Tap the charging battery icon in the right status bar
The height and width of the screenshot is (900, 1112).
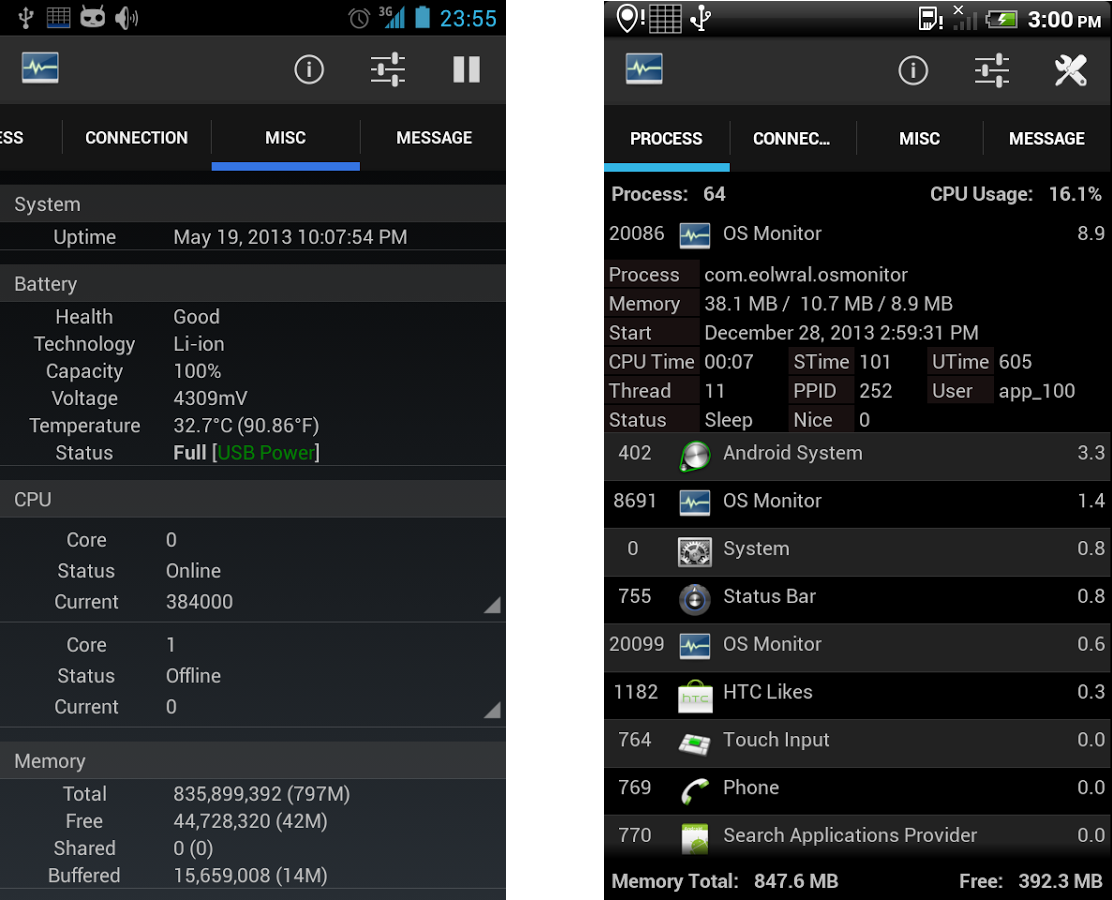pos(1001,19)
